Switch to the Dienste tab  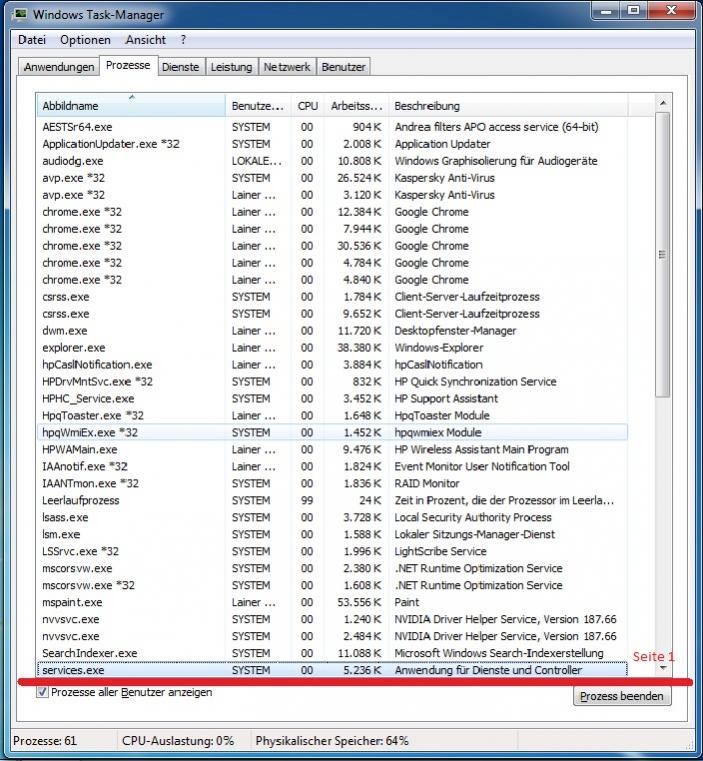pos(181,67)
